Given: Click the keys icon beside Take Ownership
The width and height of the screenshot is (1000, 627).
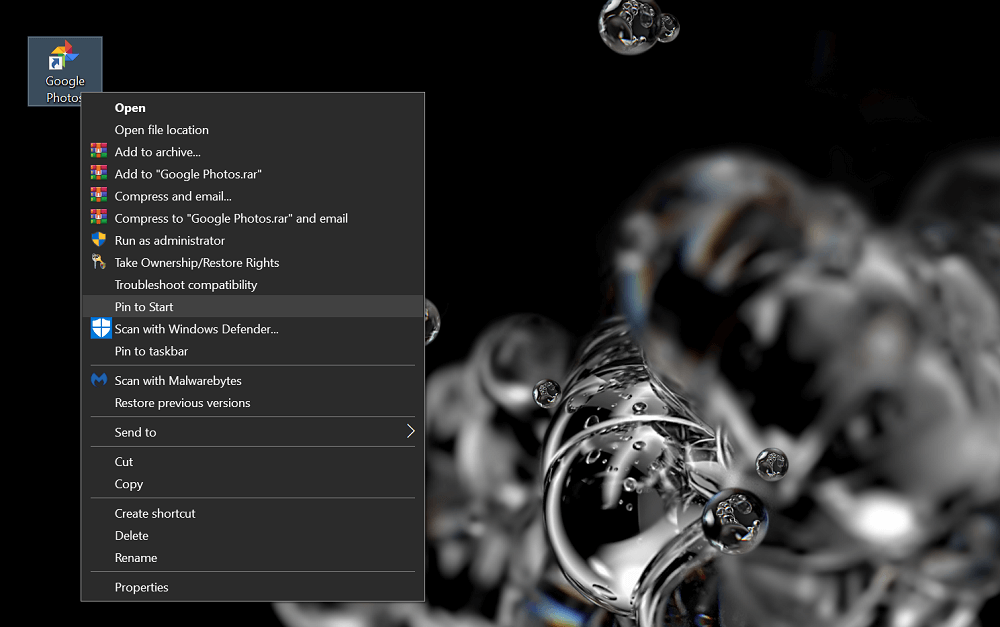Looking at the screenshot, I should click(x=98, y=262).
